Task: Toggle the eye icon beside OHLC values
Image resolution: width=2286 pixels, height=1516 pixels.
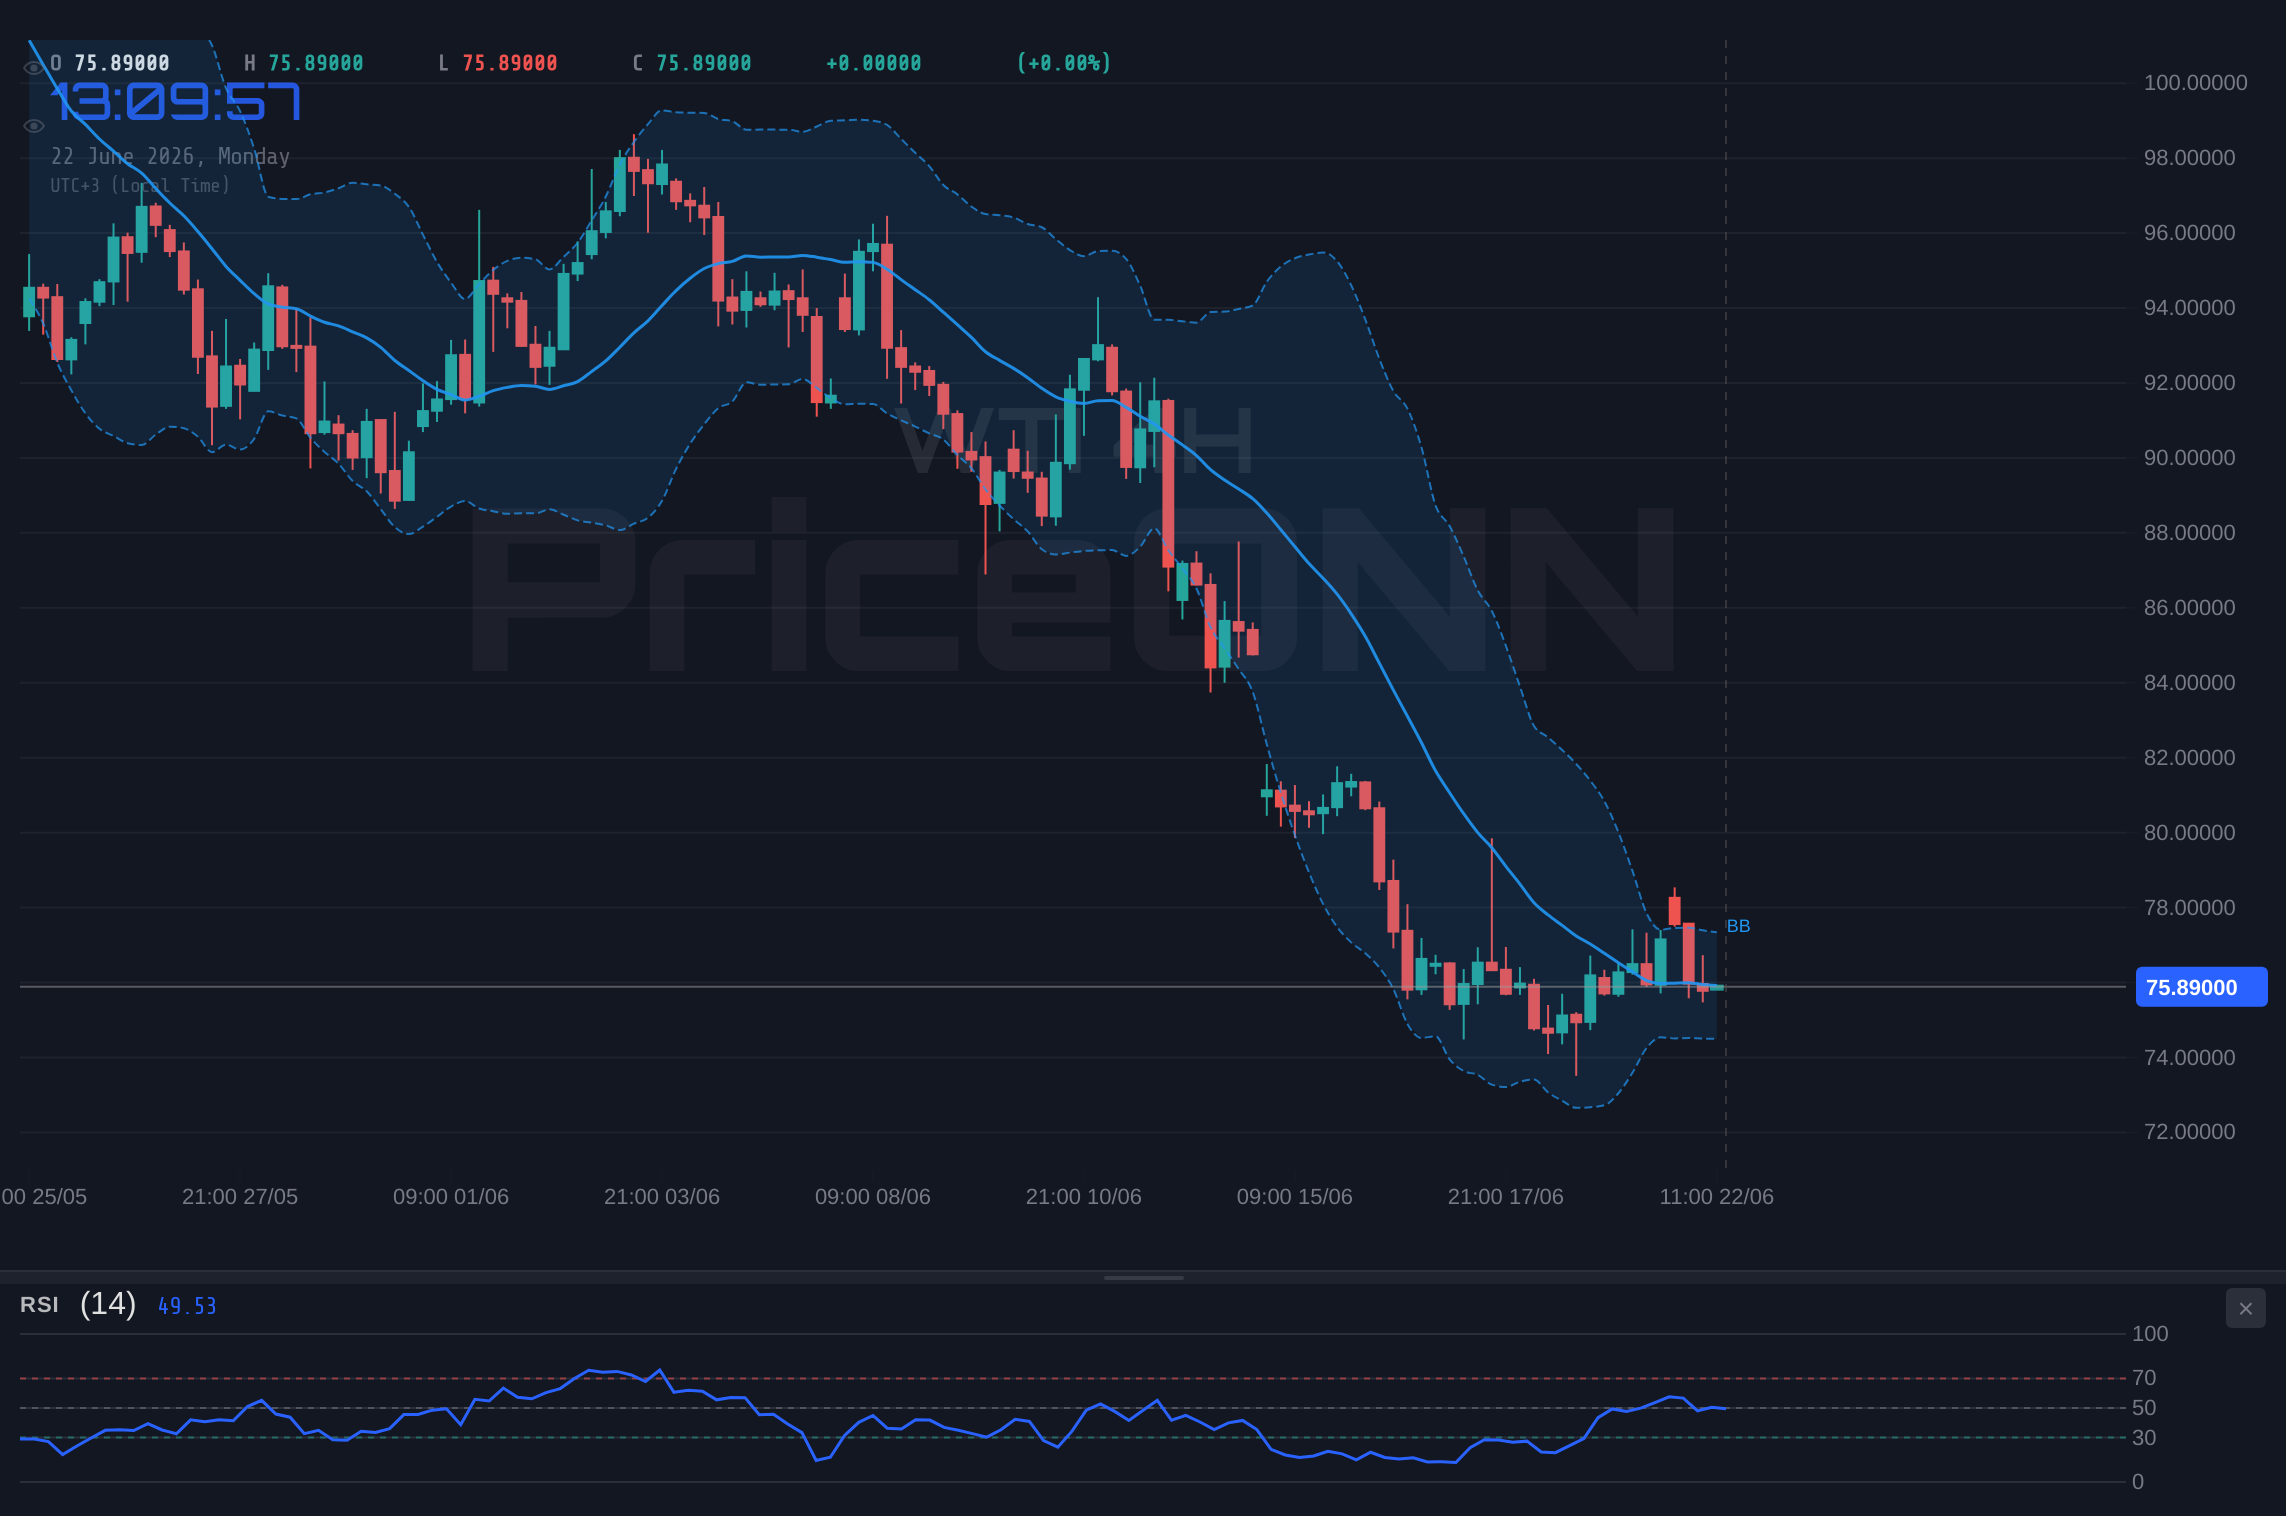Action: (x=33, y=67)
